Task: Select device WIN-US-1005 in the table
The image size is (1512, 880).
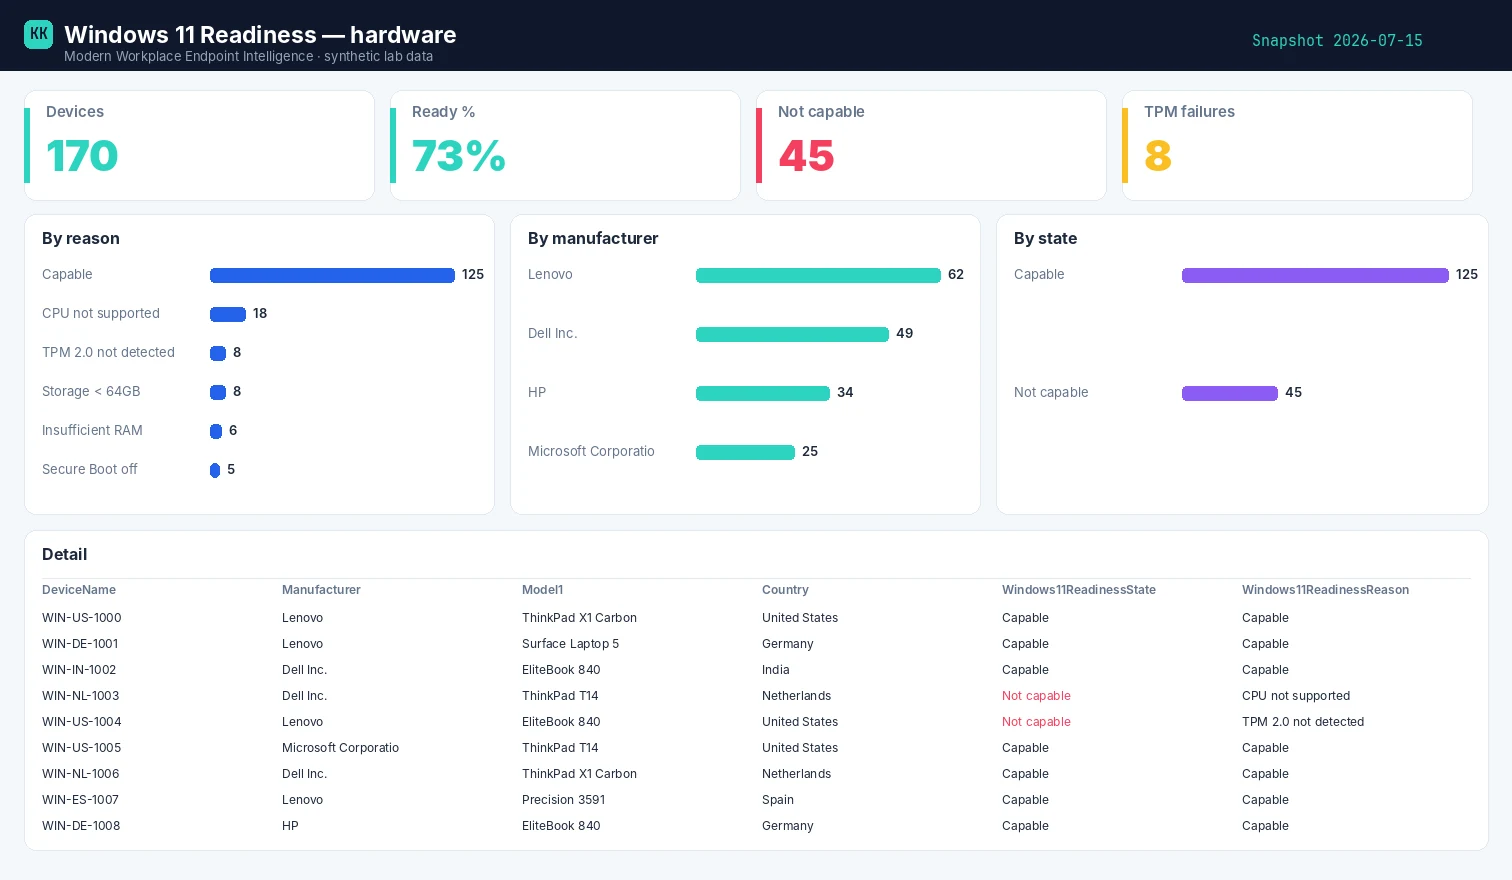Action: [x=82, y=748]
